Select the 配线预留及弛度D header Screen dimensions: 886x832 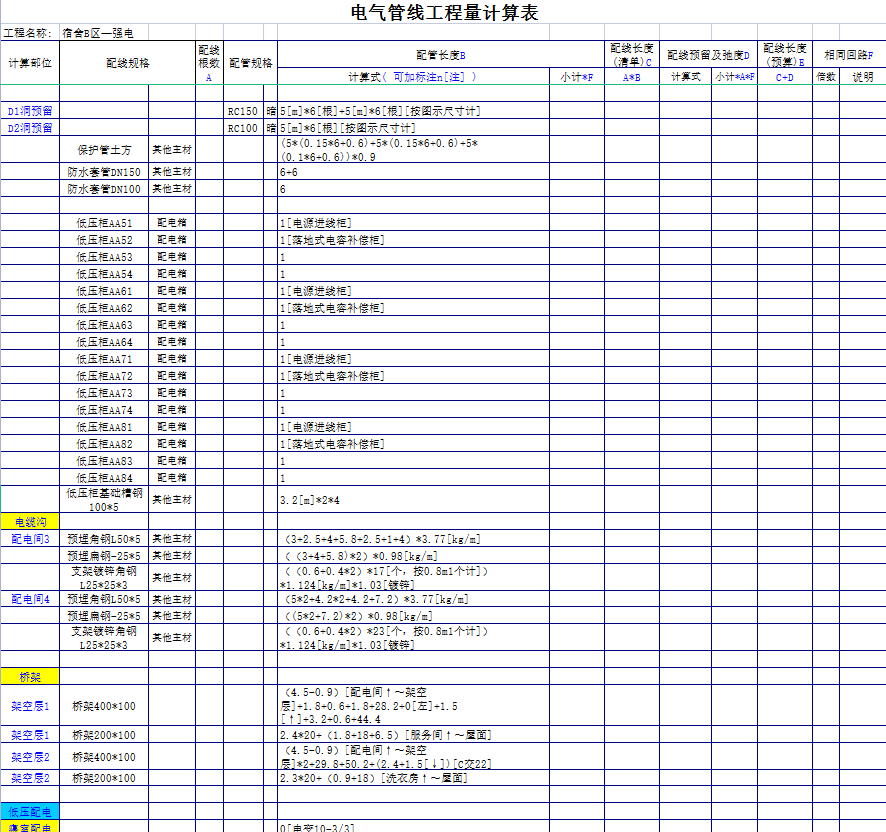click(x=708, y=55)
